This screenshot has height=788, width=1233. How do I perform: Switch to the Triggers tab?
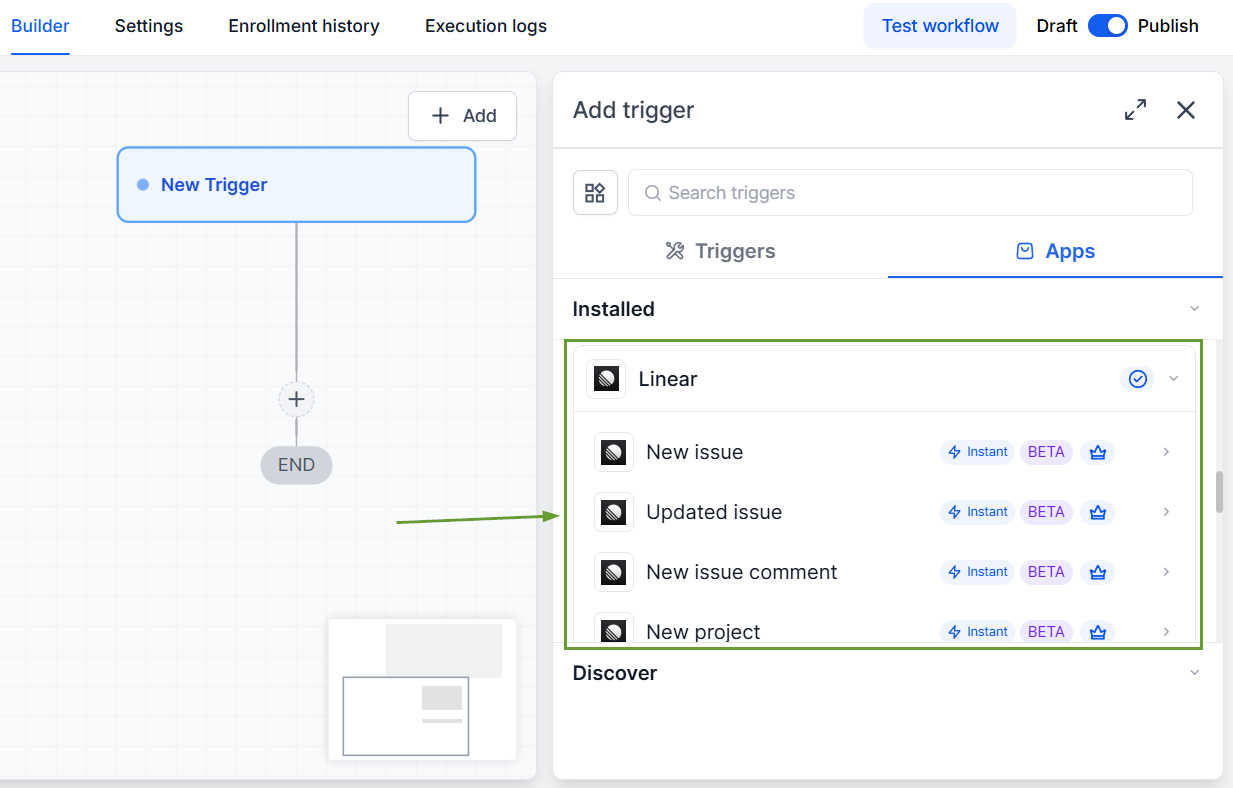(x=720, y=251)
